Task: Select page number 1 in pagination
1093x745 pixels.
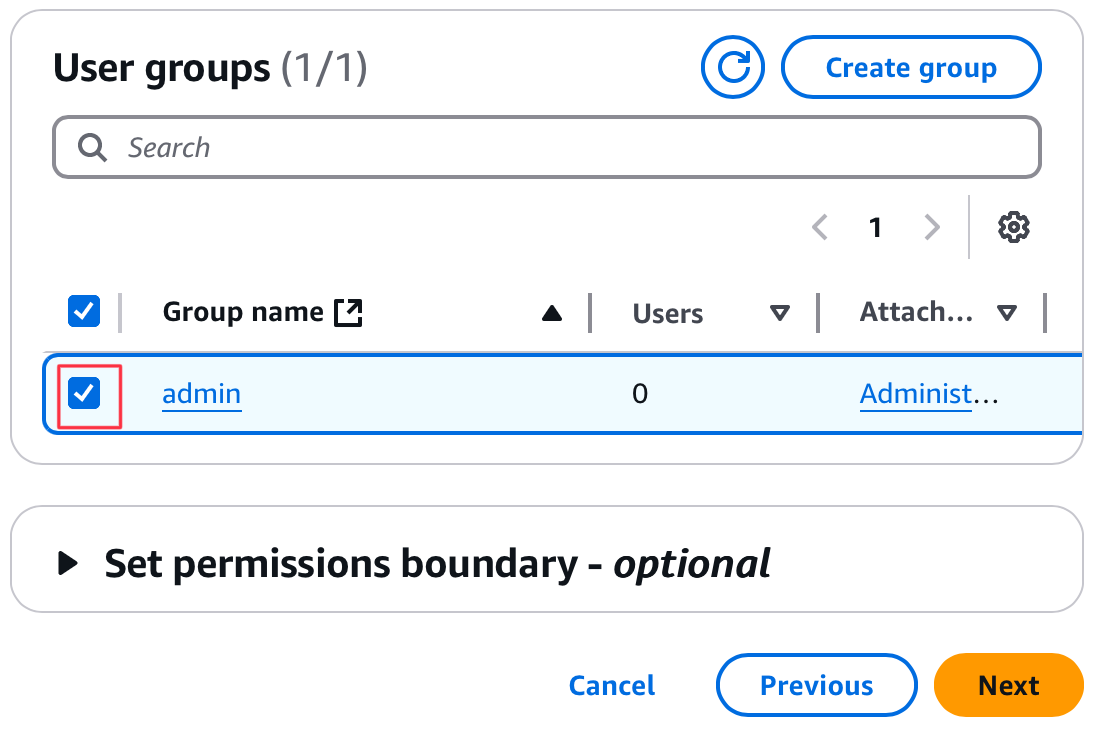Action: (x=876, y=228)
